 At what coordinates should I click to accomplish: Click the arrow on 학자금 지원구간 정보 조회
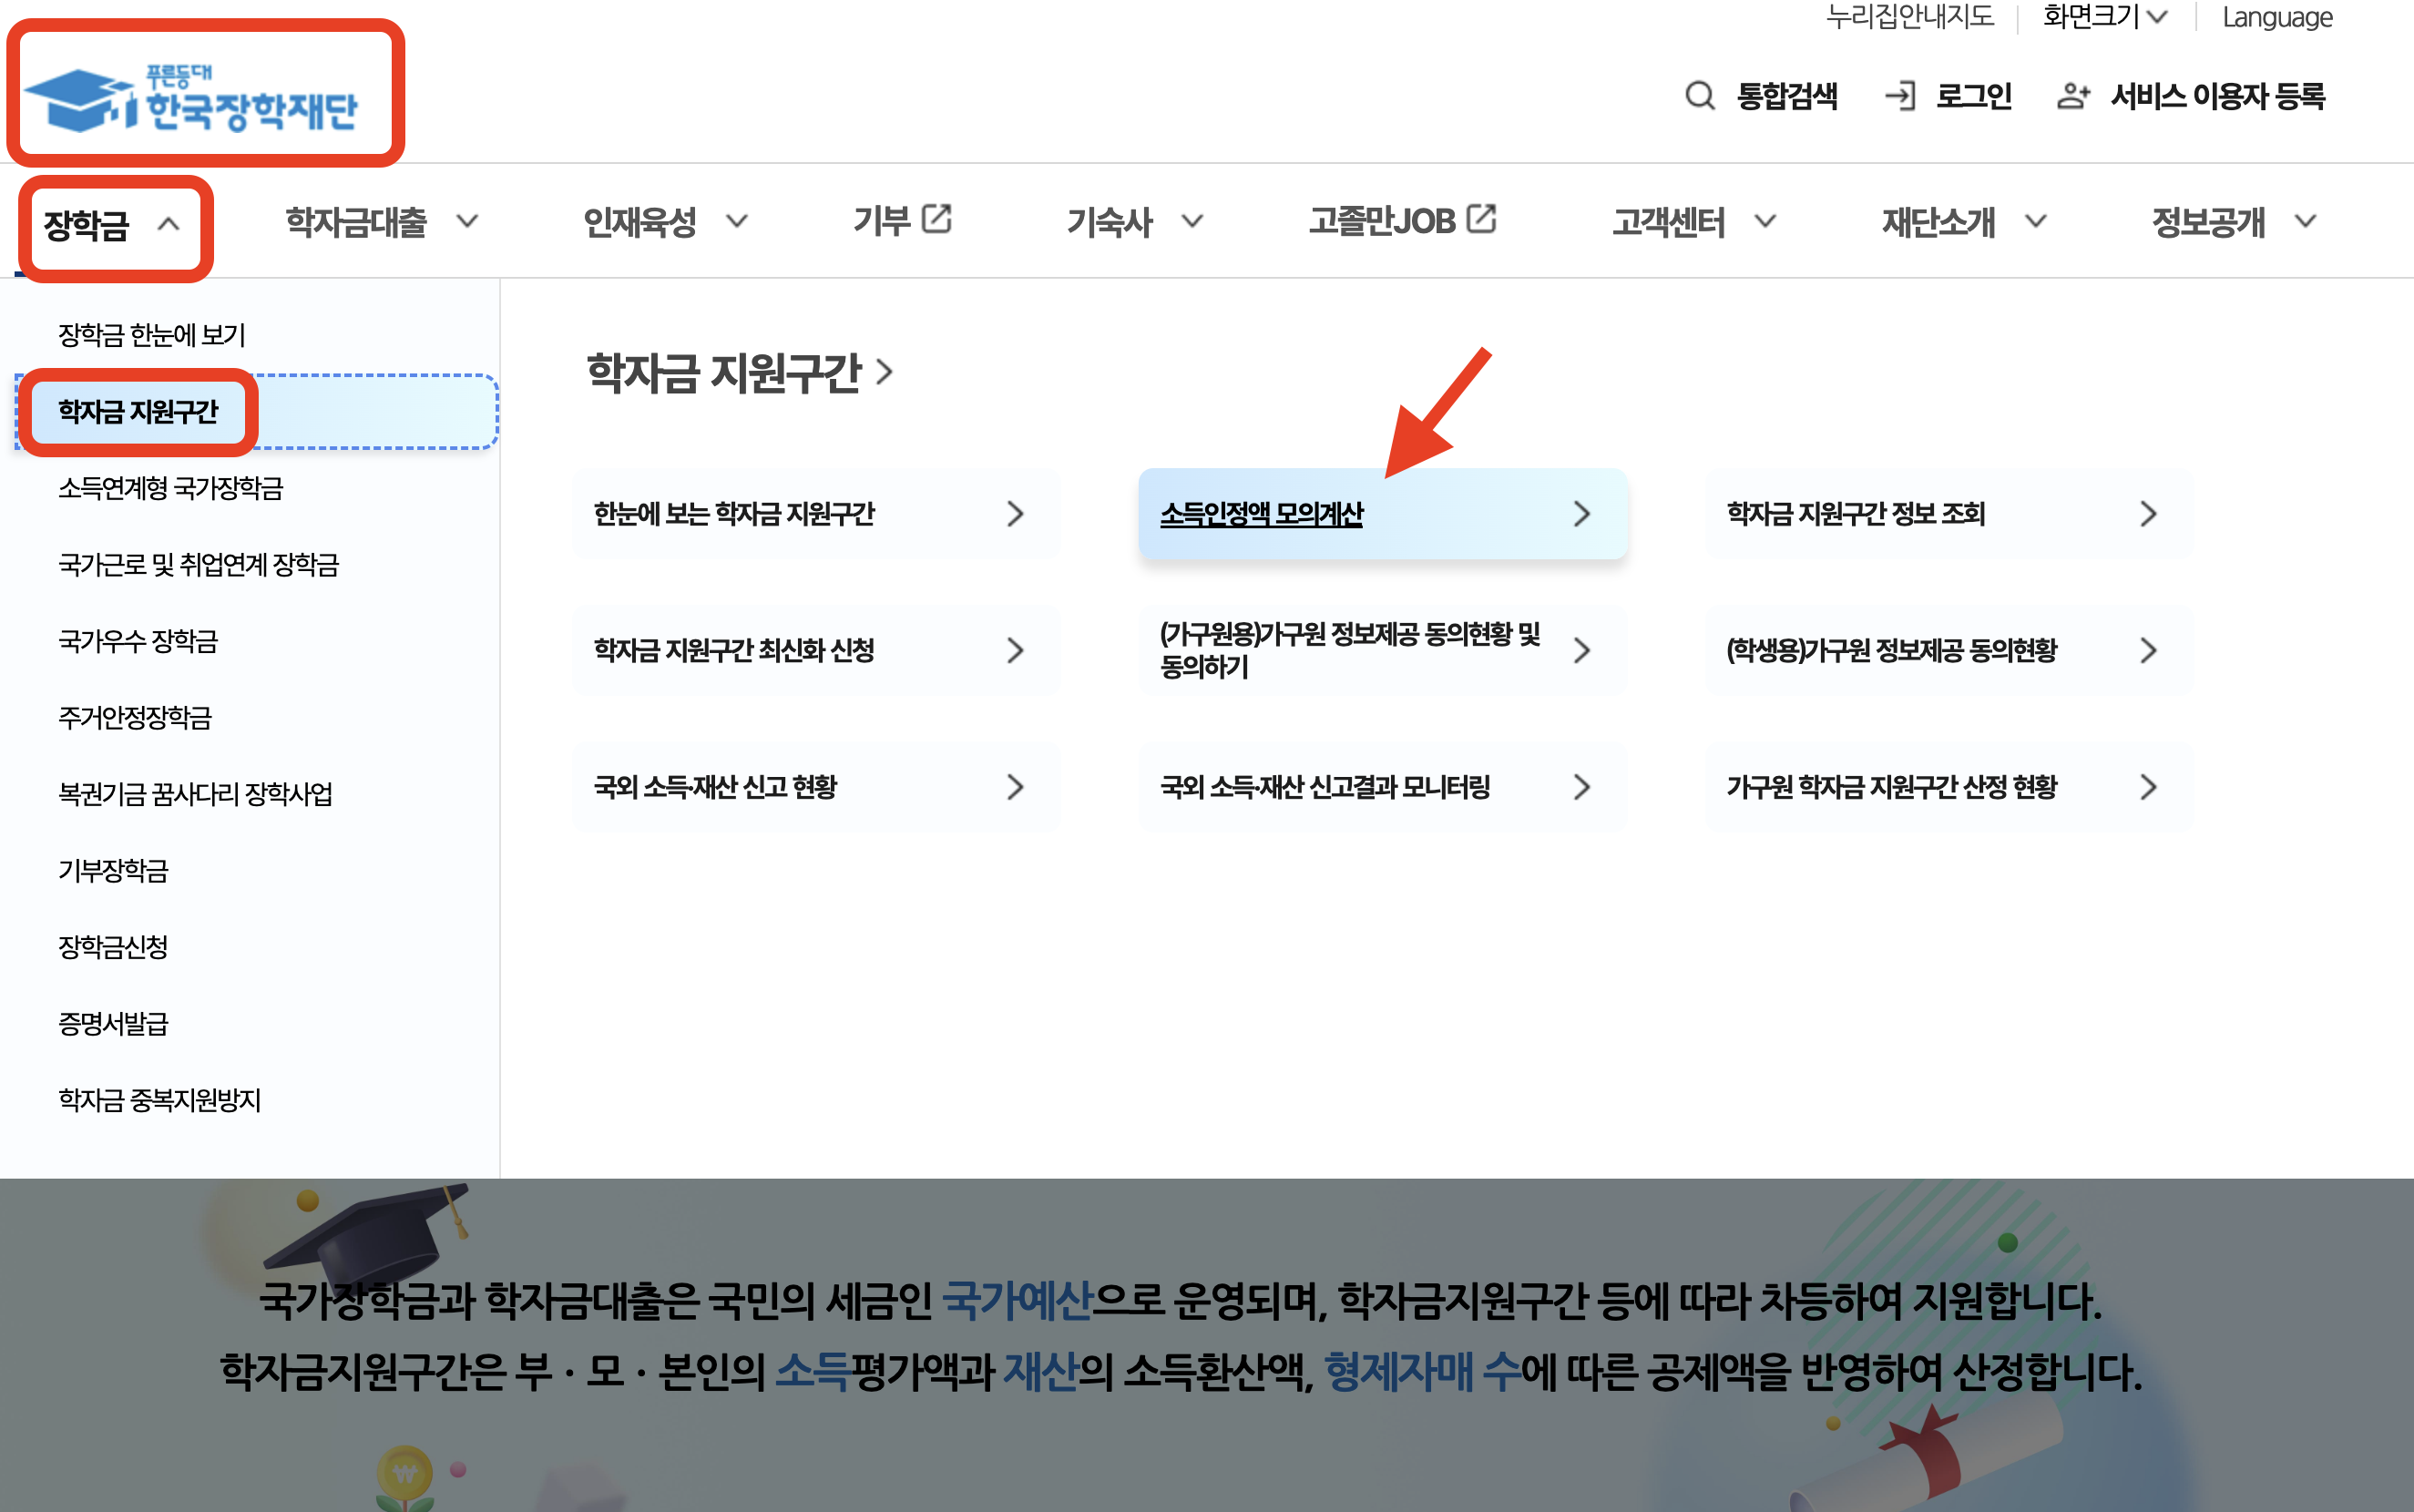point(2148,514)
